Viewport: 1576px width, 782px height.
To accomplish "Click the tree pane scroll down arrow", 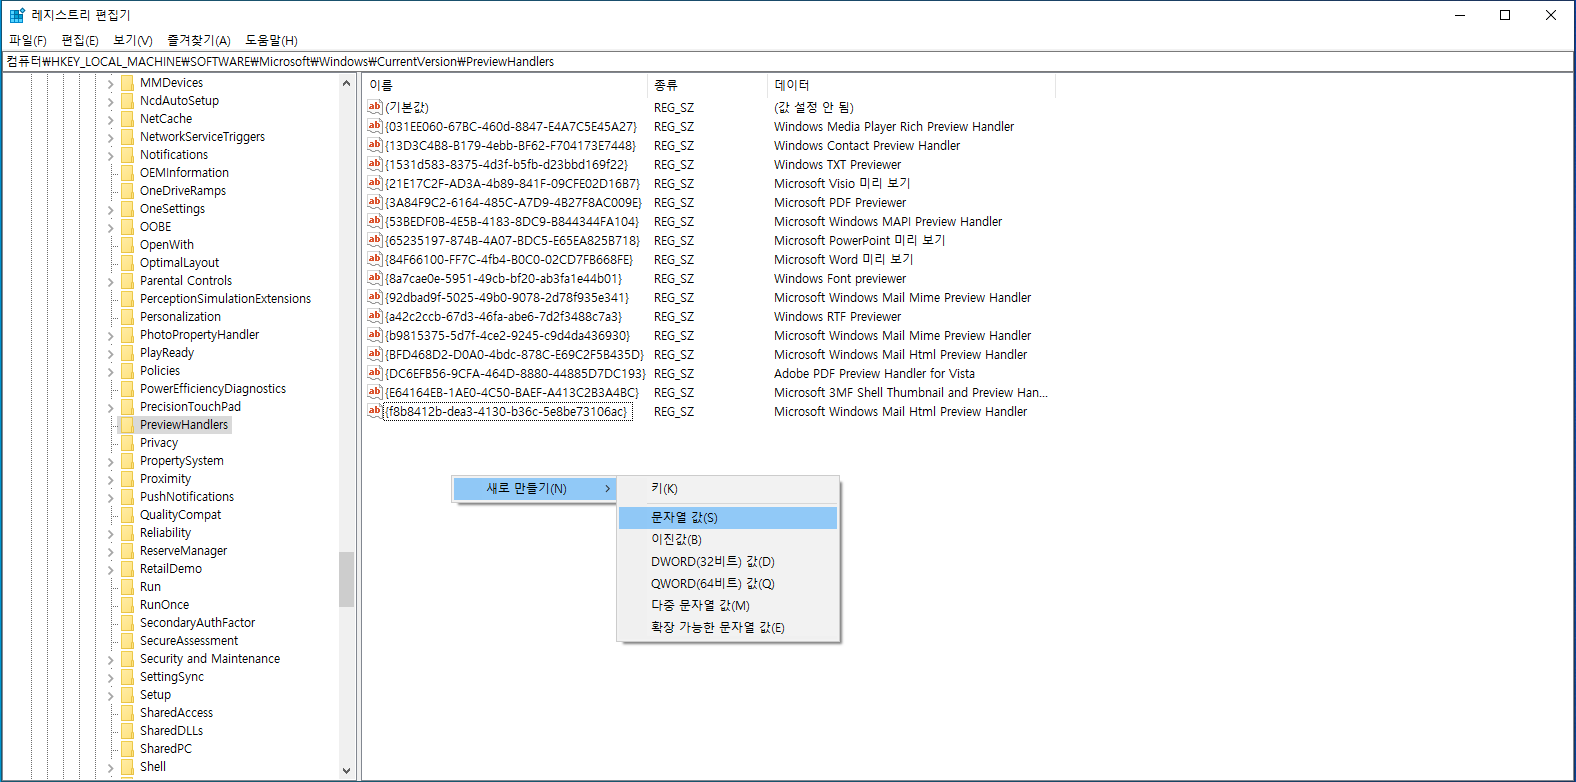I will click(347, 770).
